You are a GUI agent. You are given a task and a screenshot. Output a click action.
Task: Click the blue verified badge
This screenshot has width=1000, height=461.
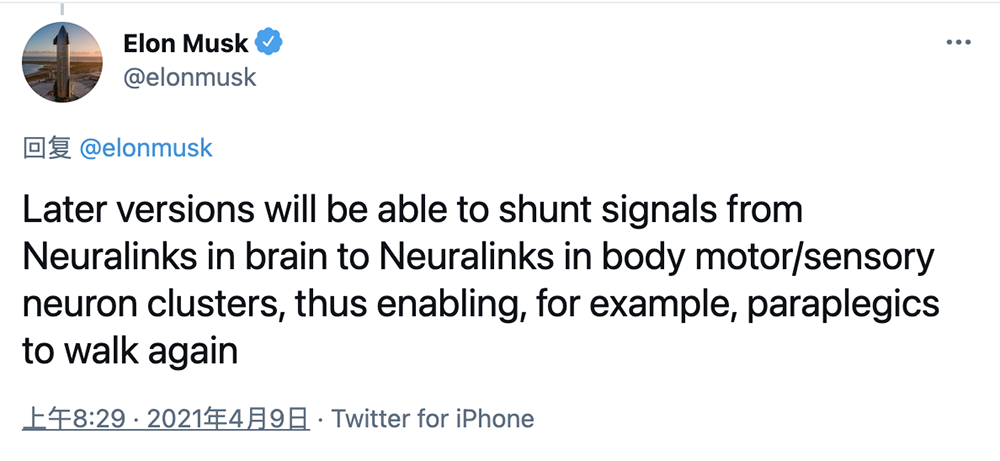271,43
